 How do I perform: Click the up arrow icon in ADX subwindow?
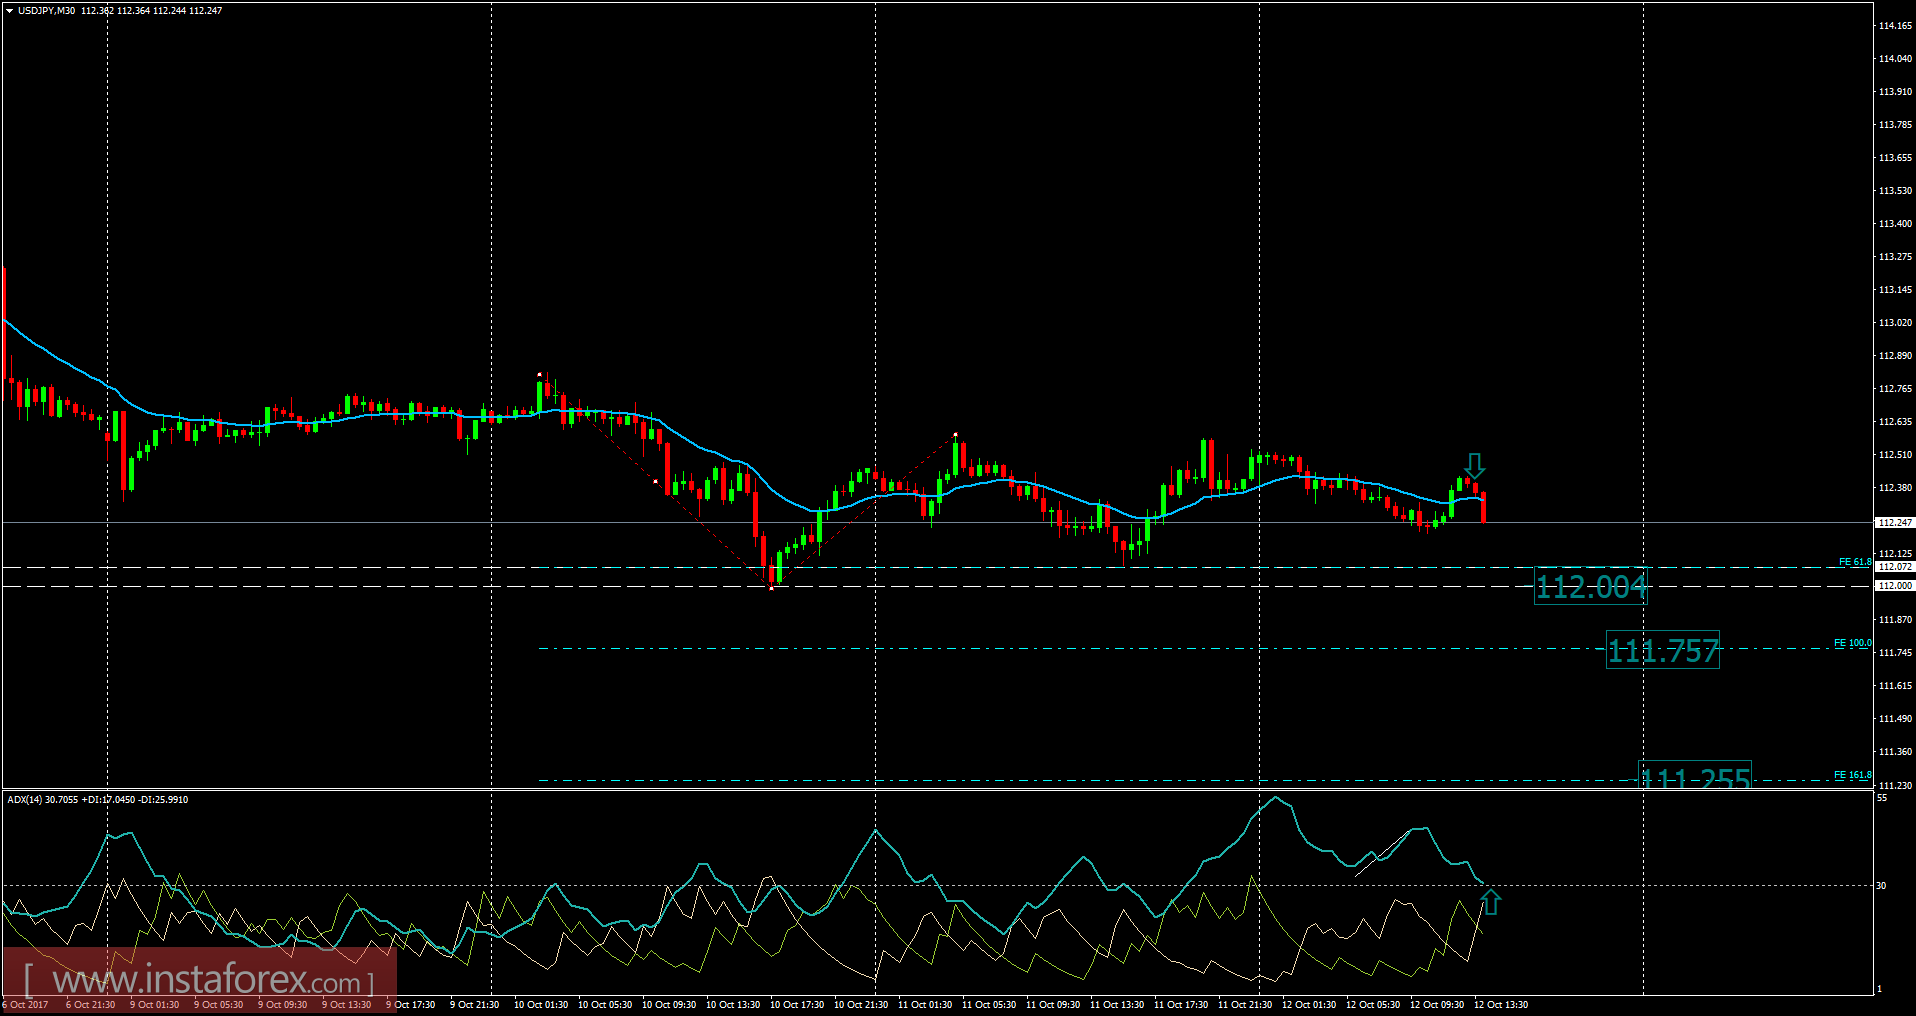pyautogui.click(x=1490, y=902)
